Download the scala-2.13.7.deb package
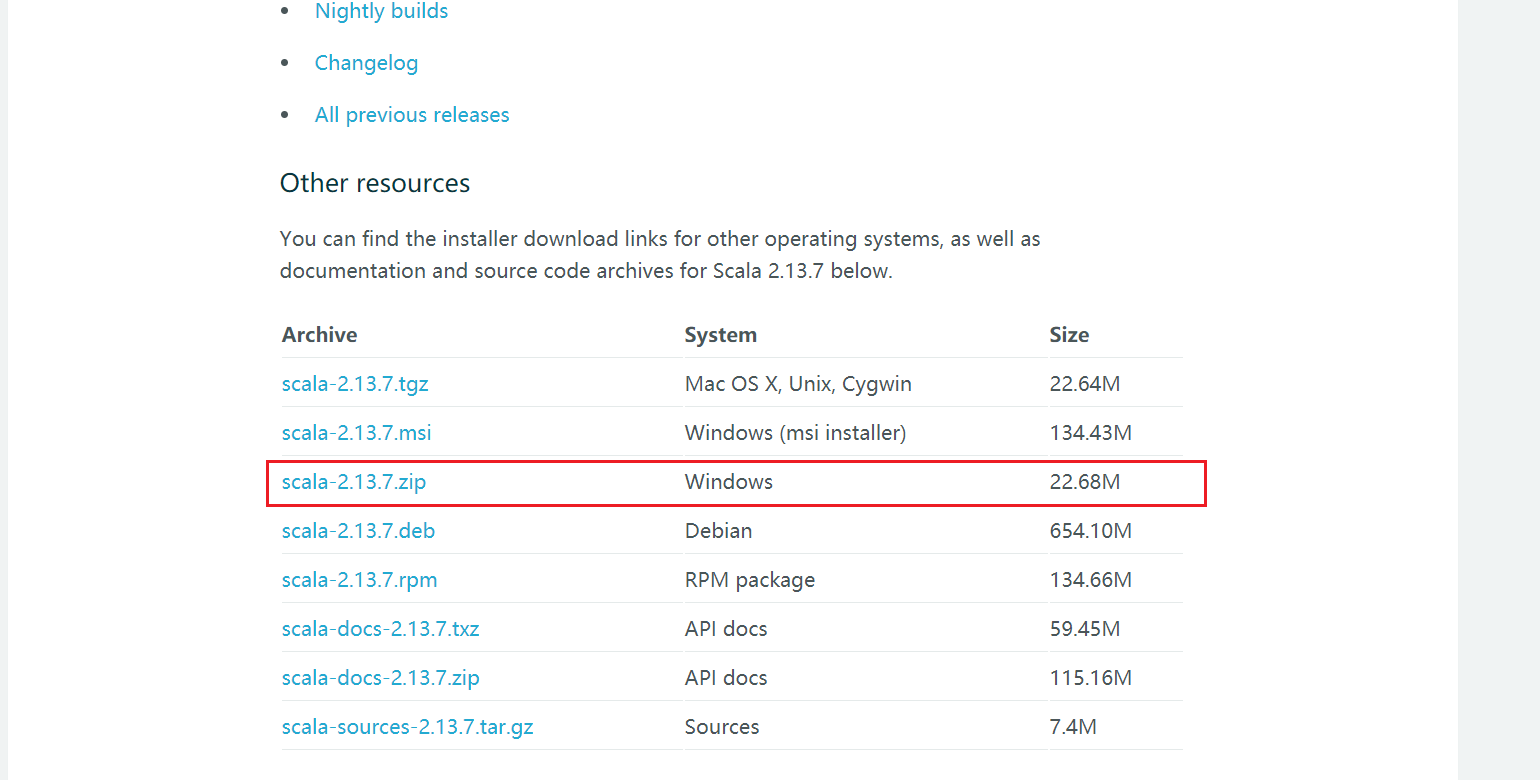 (x=358, y=531)
